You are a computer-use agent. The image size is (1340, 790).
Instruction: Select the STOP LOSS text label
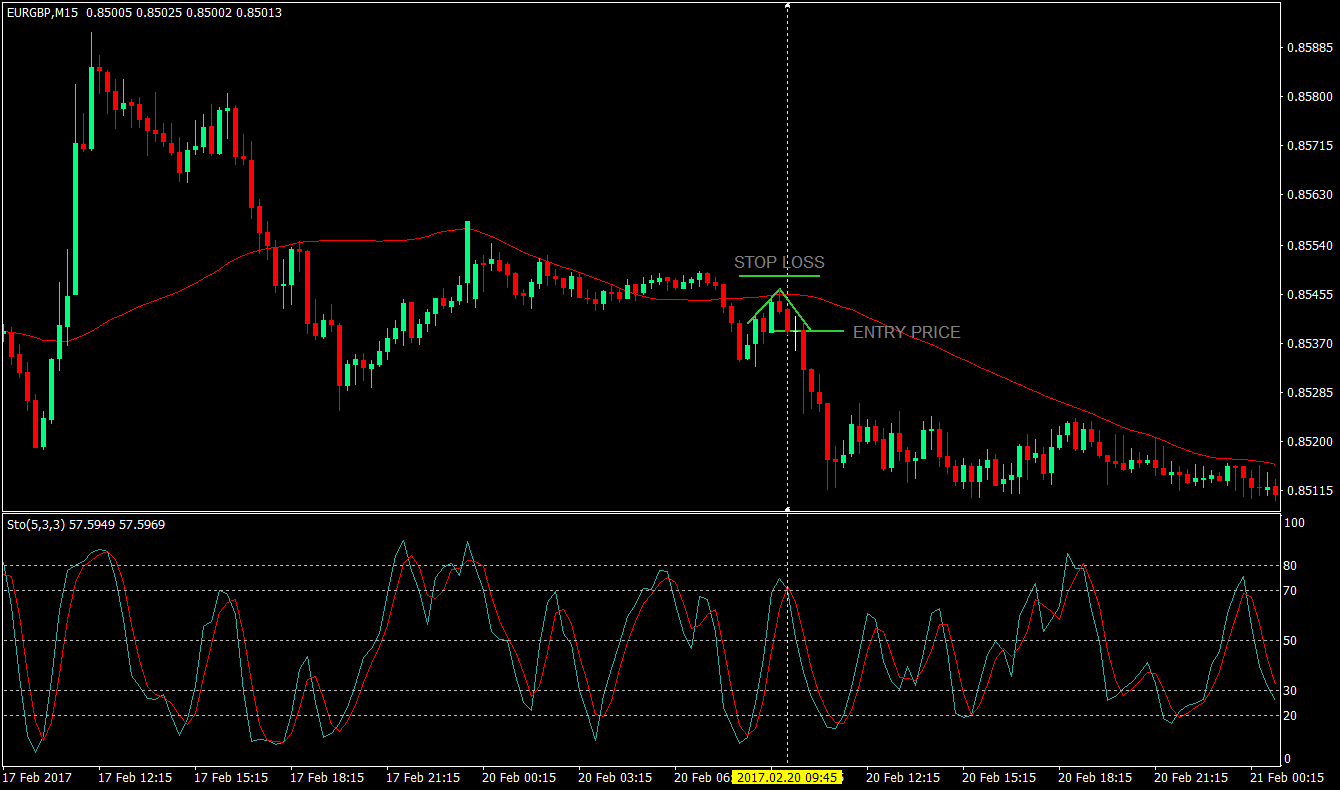[780, 262]
